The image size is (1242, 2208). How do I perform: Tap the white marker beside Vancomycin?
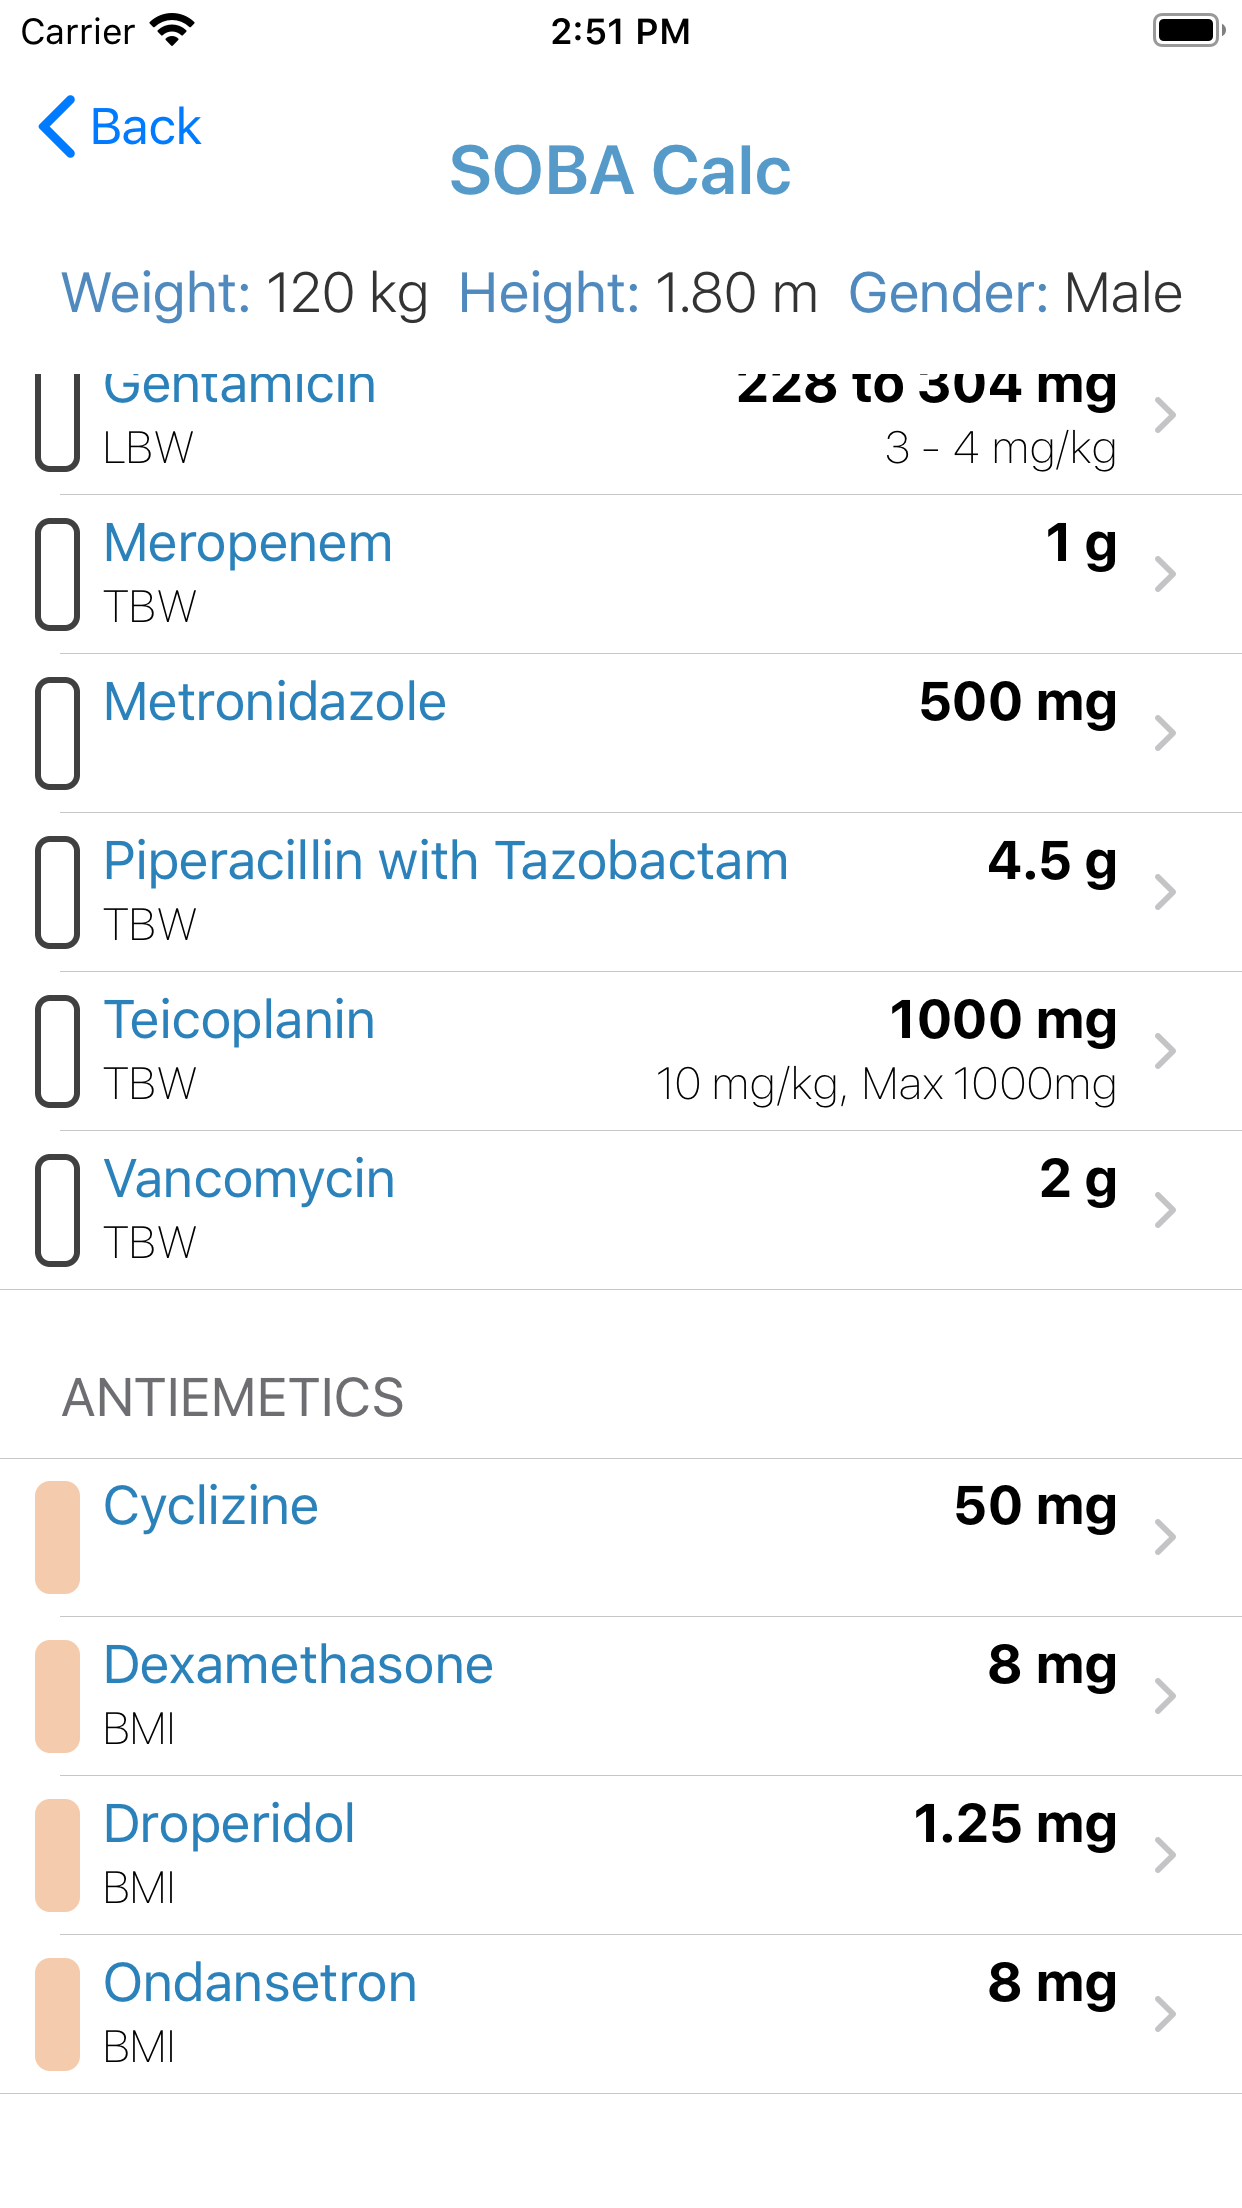click(58, 1210)
